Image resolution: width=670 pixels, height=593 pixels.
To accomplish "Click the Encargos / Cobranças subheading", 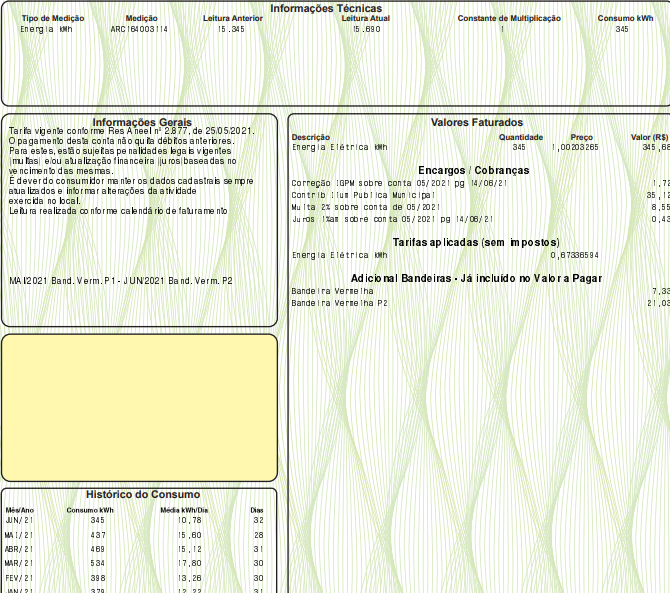I will [473, 170].
